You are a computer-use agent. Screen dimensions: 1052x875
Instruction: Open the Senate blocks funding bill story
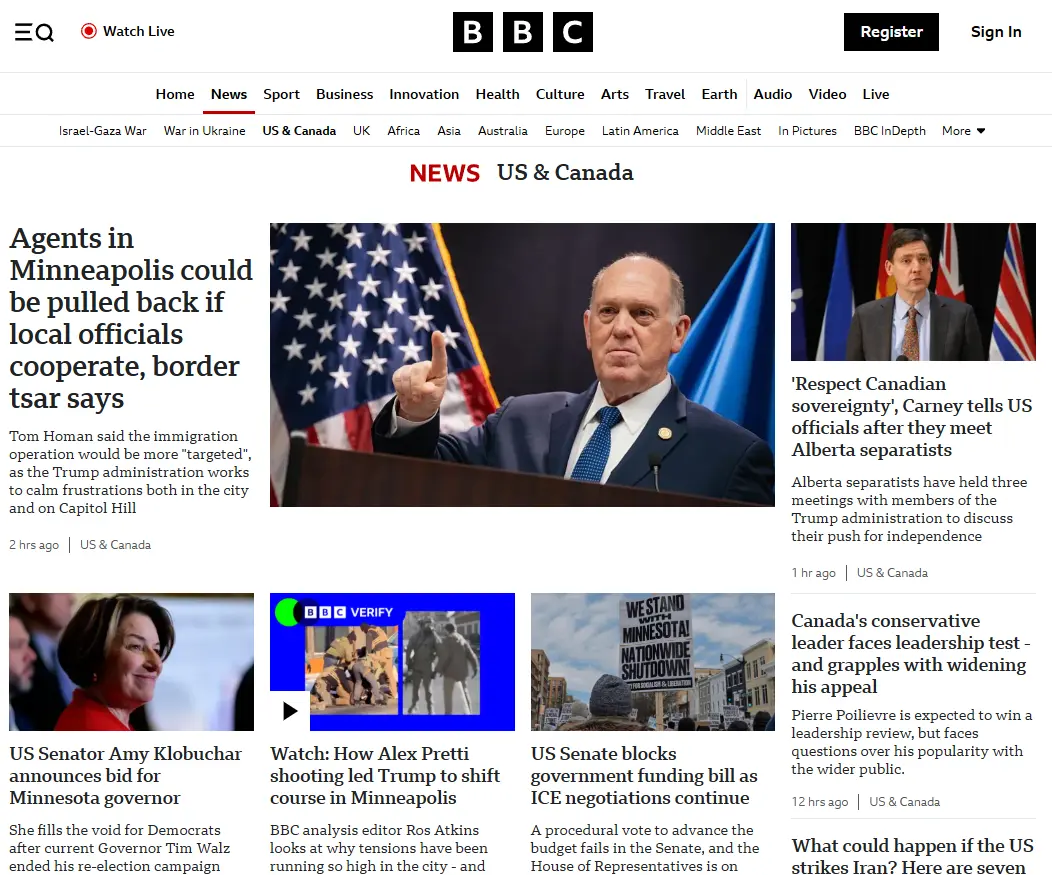[x=644, y=776]
